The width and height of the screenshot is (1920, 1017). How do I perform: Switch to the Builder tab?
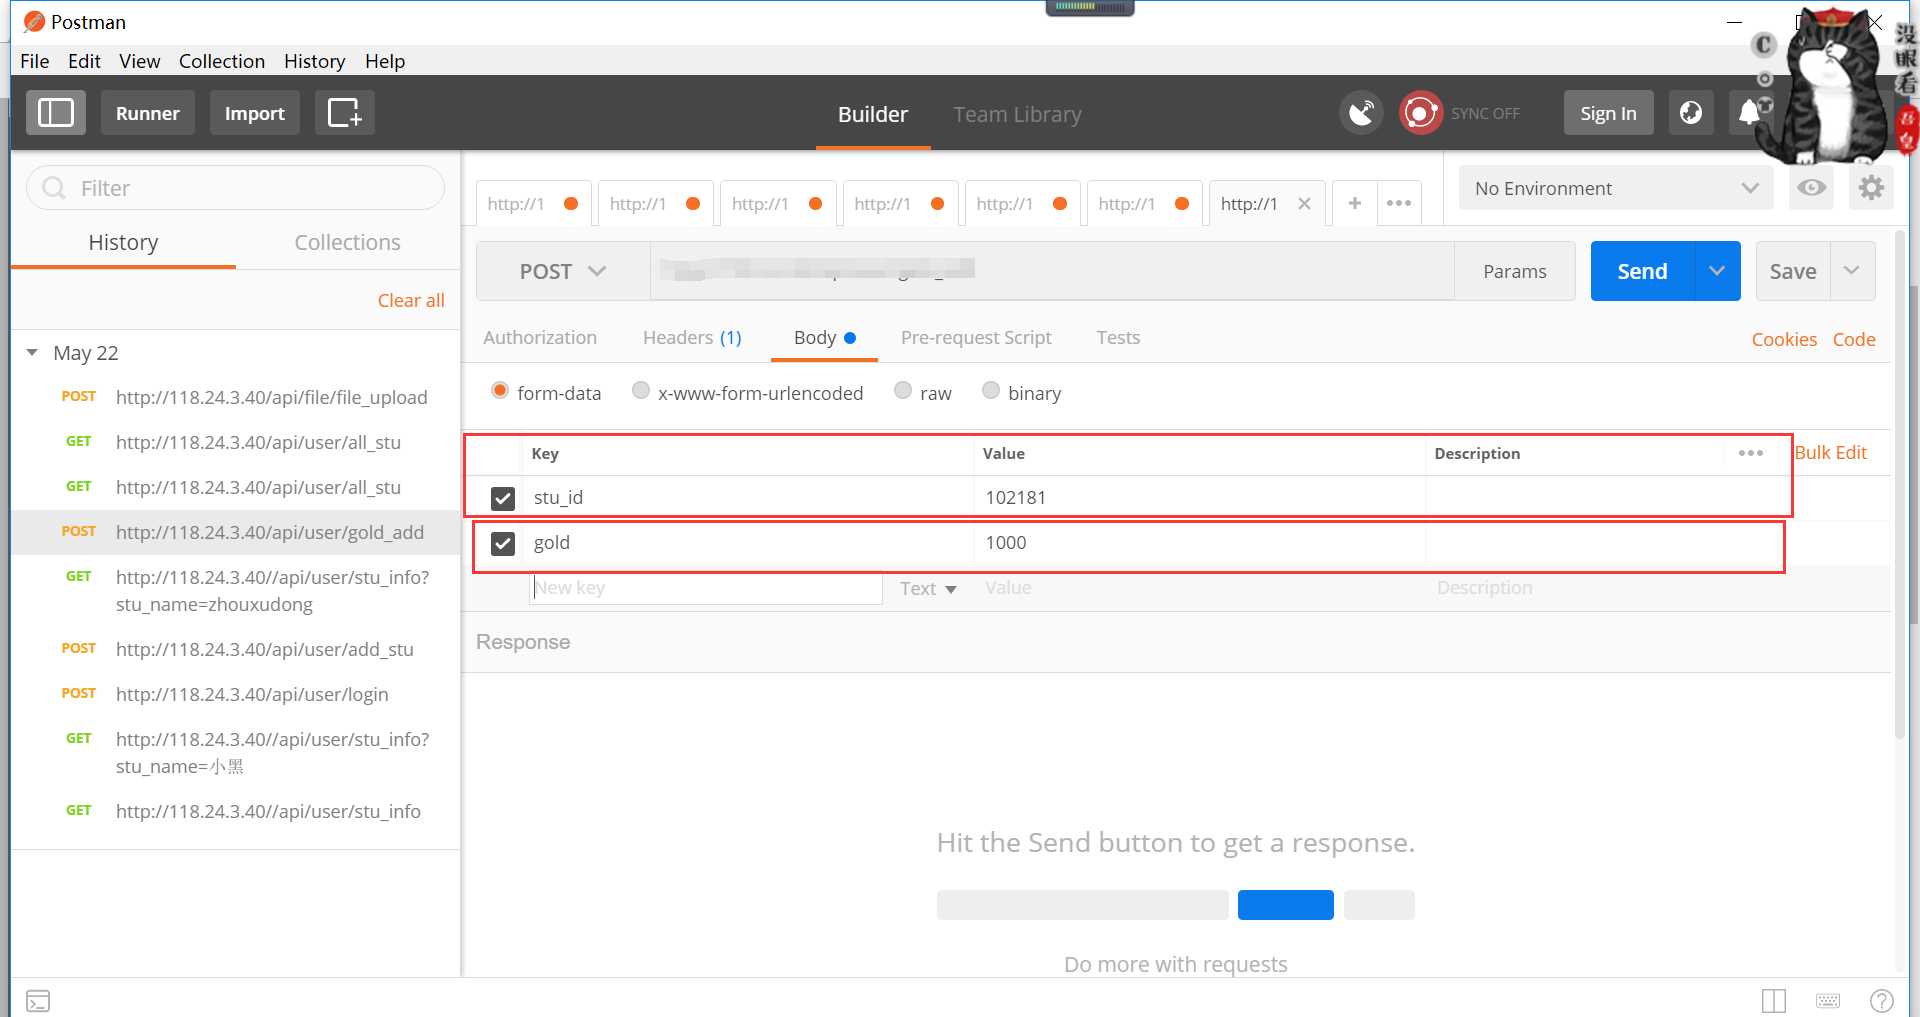[873, 114]
